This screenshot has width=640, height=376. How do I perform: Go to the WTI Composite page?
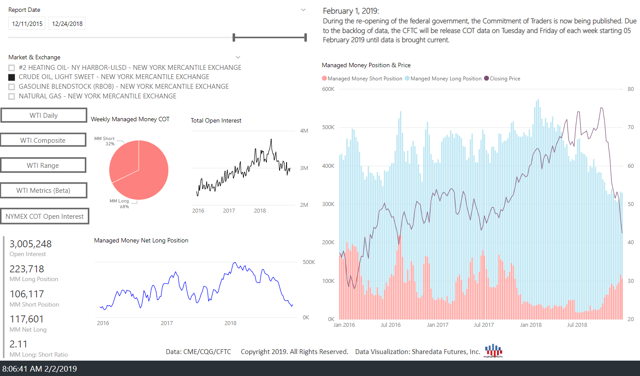click(43, 140)
